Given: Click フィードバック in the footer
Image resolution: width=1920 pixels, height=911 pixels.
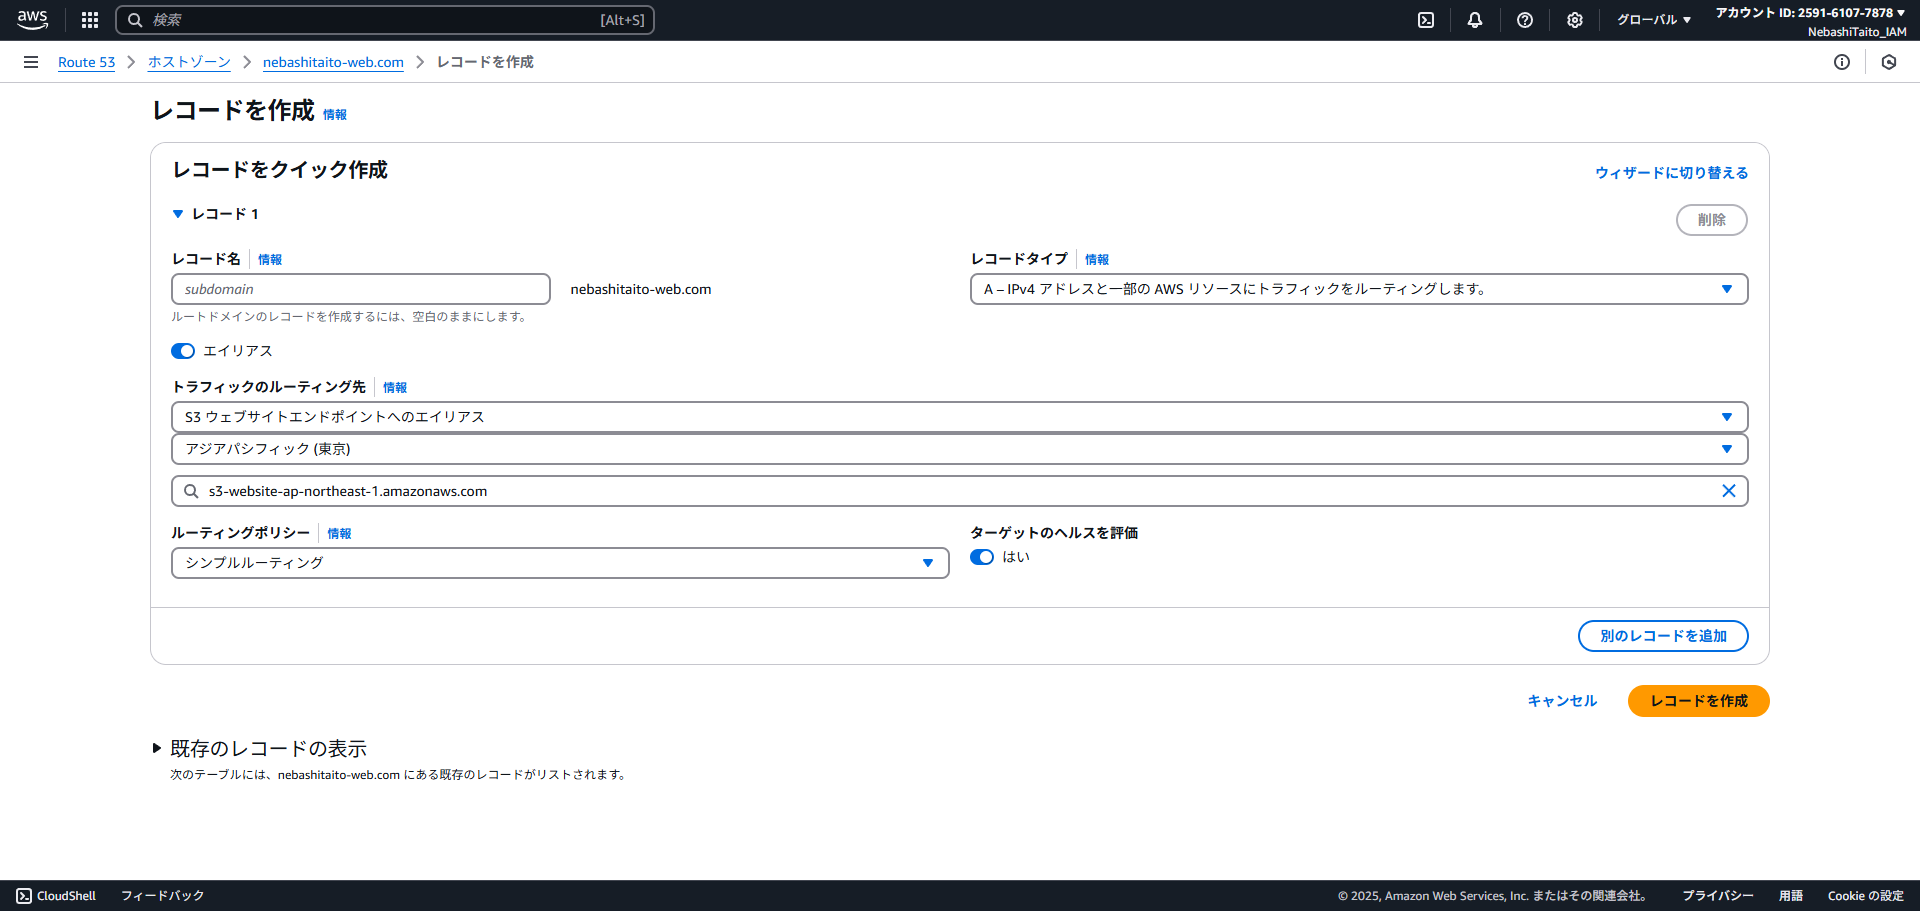Looking at the screenshot, I should coord(162,896).
